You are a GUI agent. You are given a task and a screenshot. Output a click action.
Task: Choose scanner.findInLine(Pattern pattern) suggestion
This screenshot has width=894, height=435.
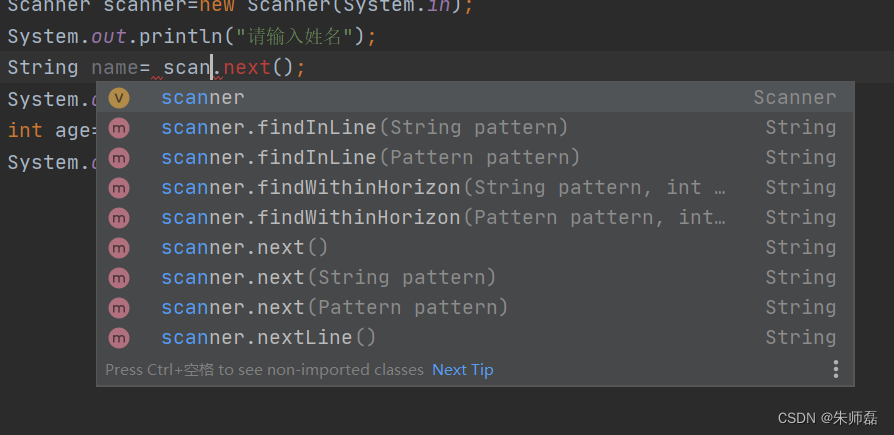coord(475,158)
